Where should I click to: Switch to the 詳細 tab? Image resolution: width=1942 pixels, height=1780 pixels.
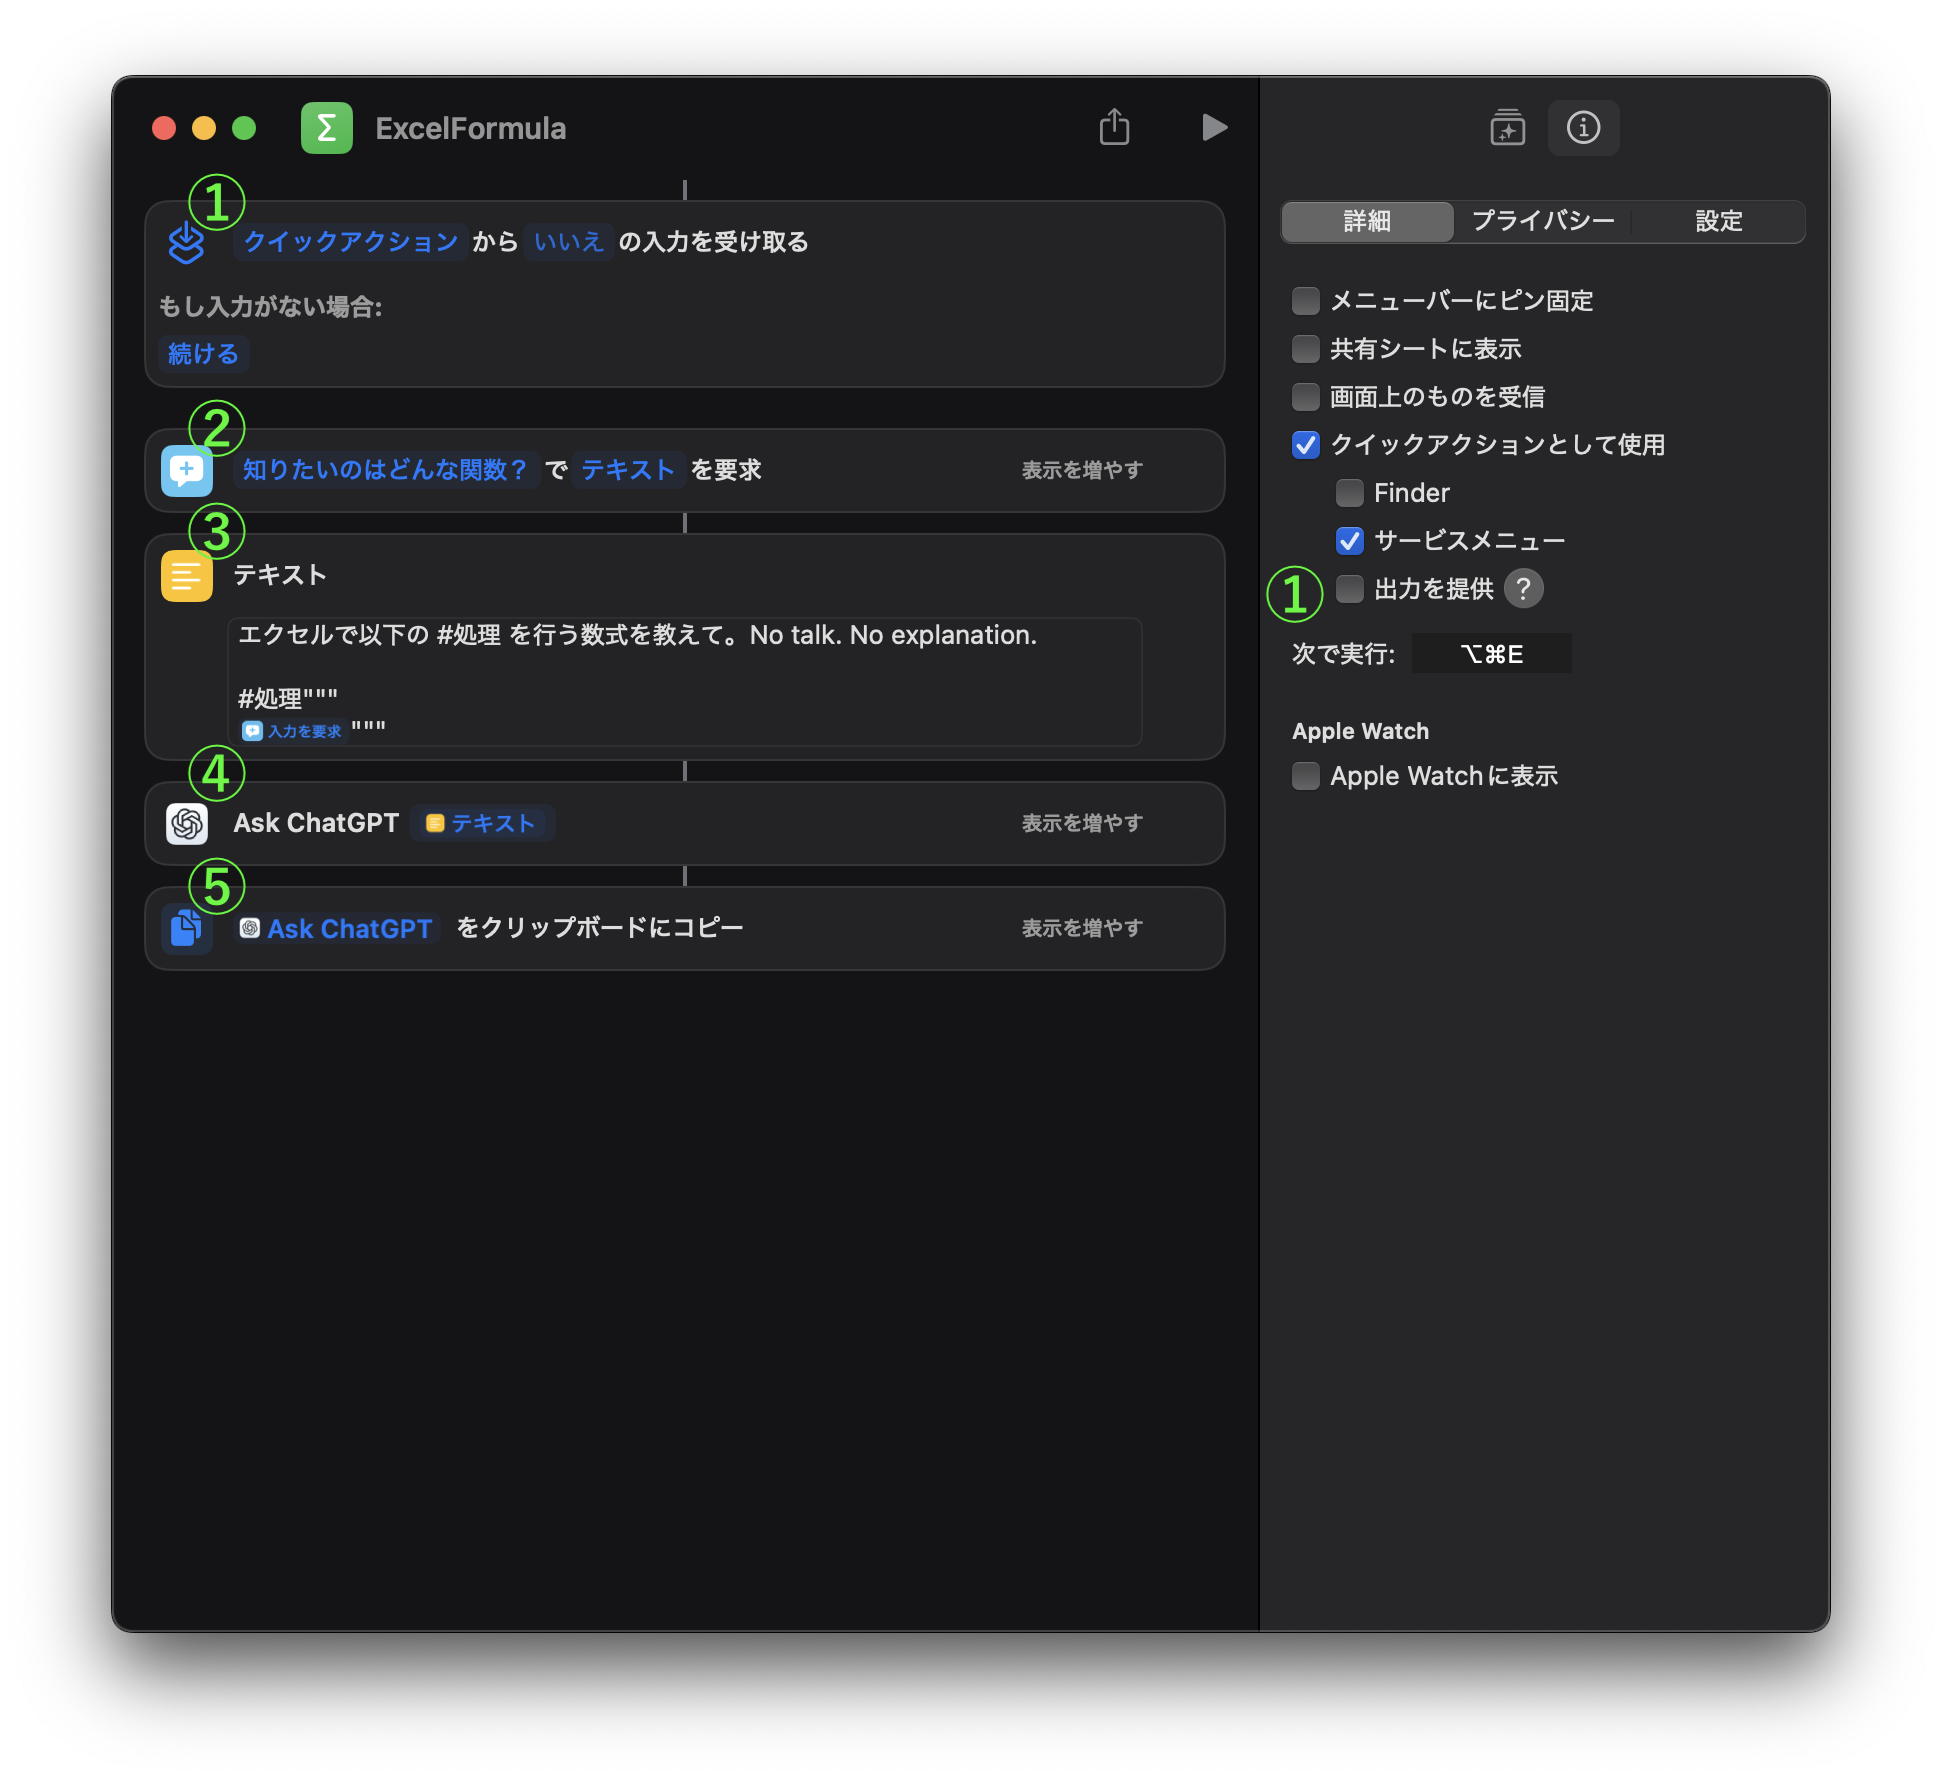(x=1367, y=221)
